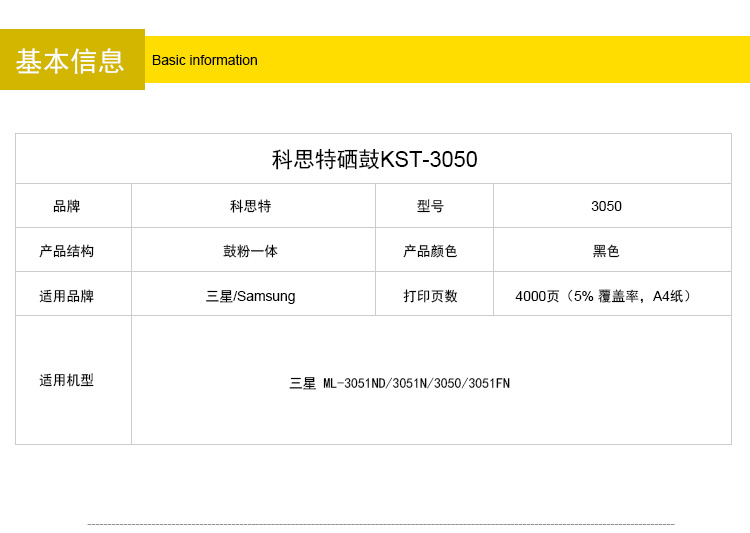Click the 型号 label cell
750x533 pixels.
click(x=430, y=206)
